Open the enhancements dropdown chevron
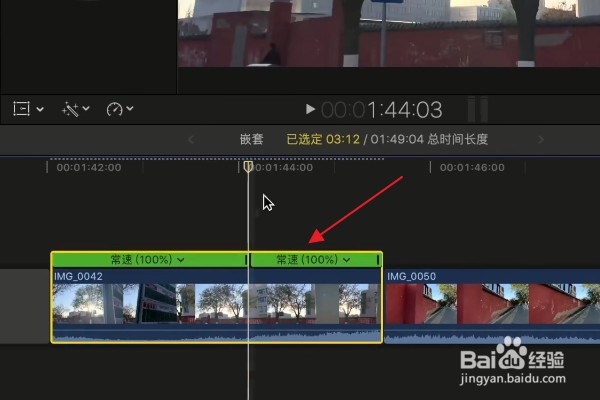600x400 pixels. tap(86, 109)
